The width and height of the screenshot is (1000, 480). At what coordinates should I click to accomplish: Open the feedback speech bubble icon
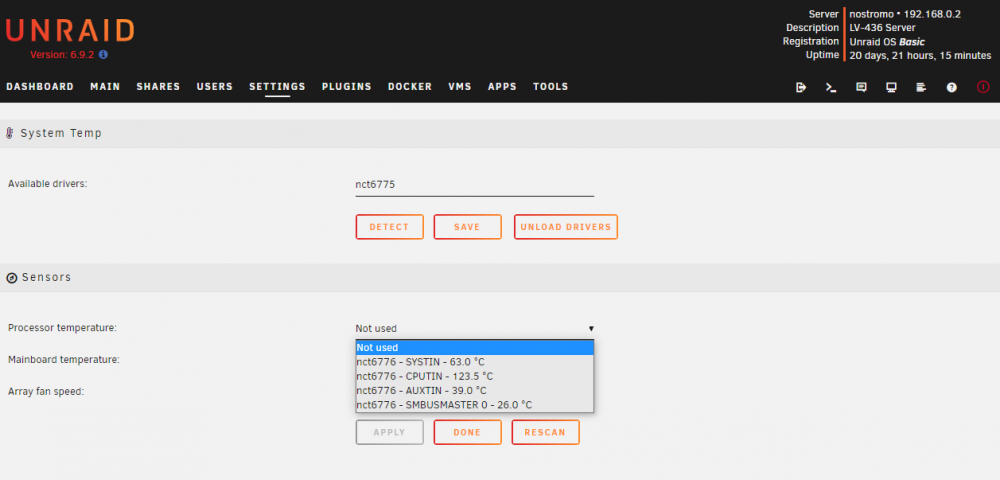tap(861, 87)
